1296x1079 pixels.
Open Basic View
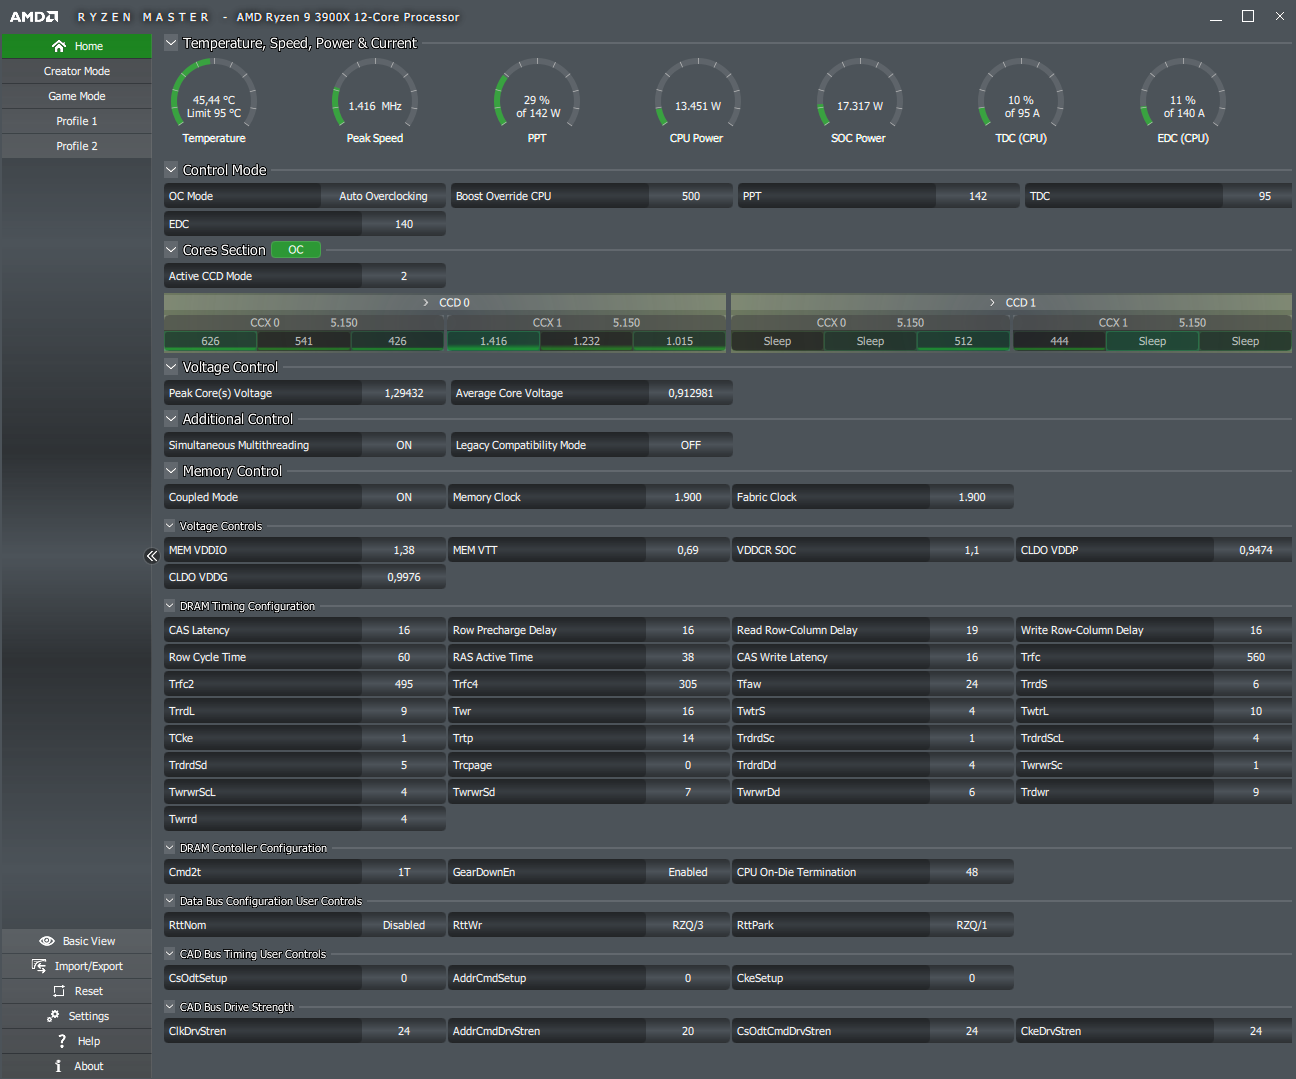coord(77,941)
